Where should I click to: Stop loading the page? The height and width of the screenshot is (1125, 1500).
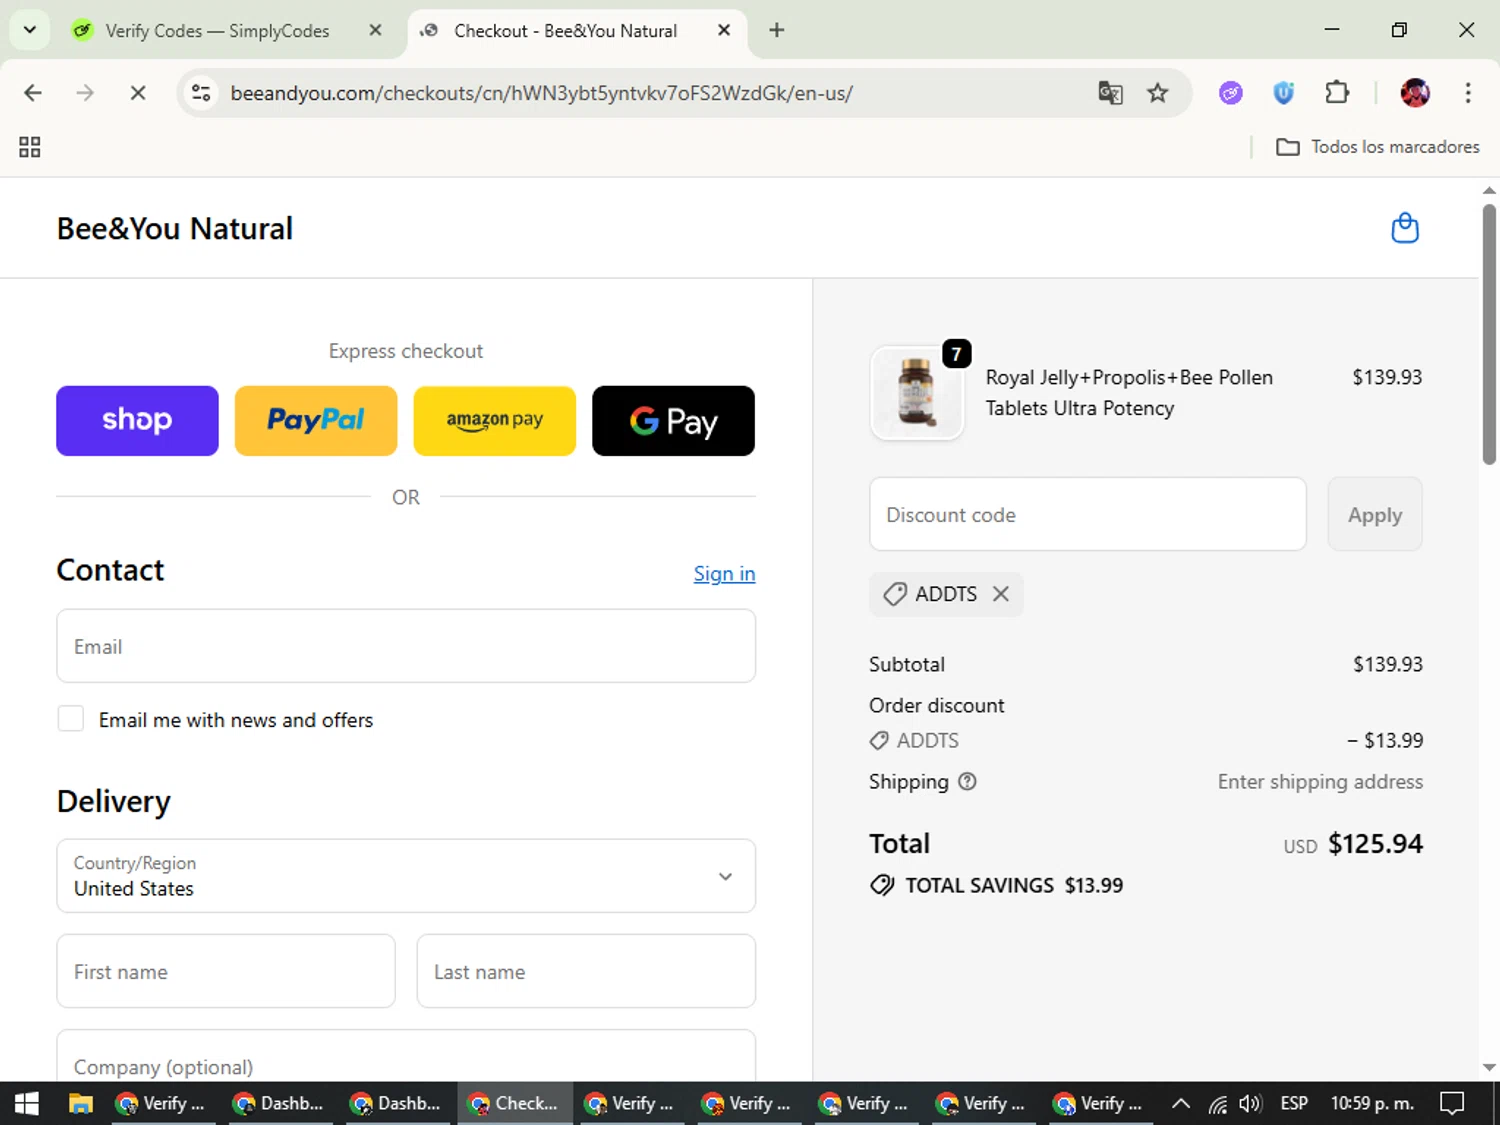tap(138, 93)
